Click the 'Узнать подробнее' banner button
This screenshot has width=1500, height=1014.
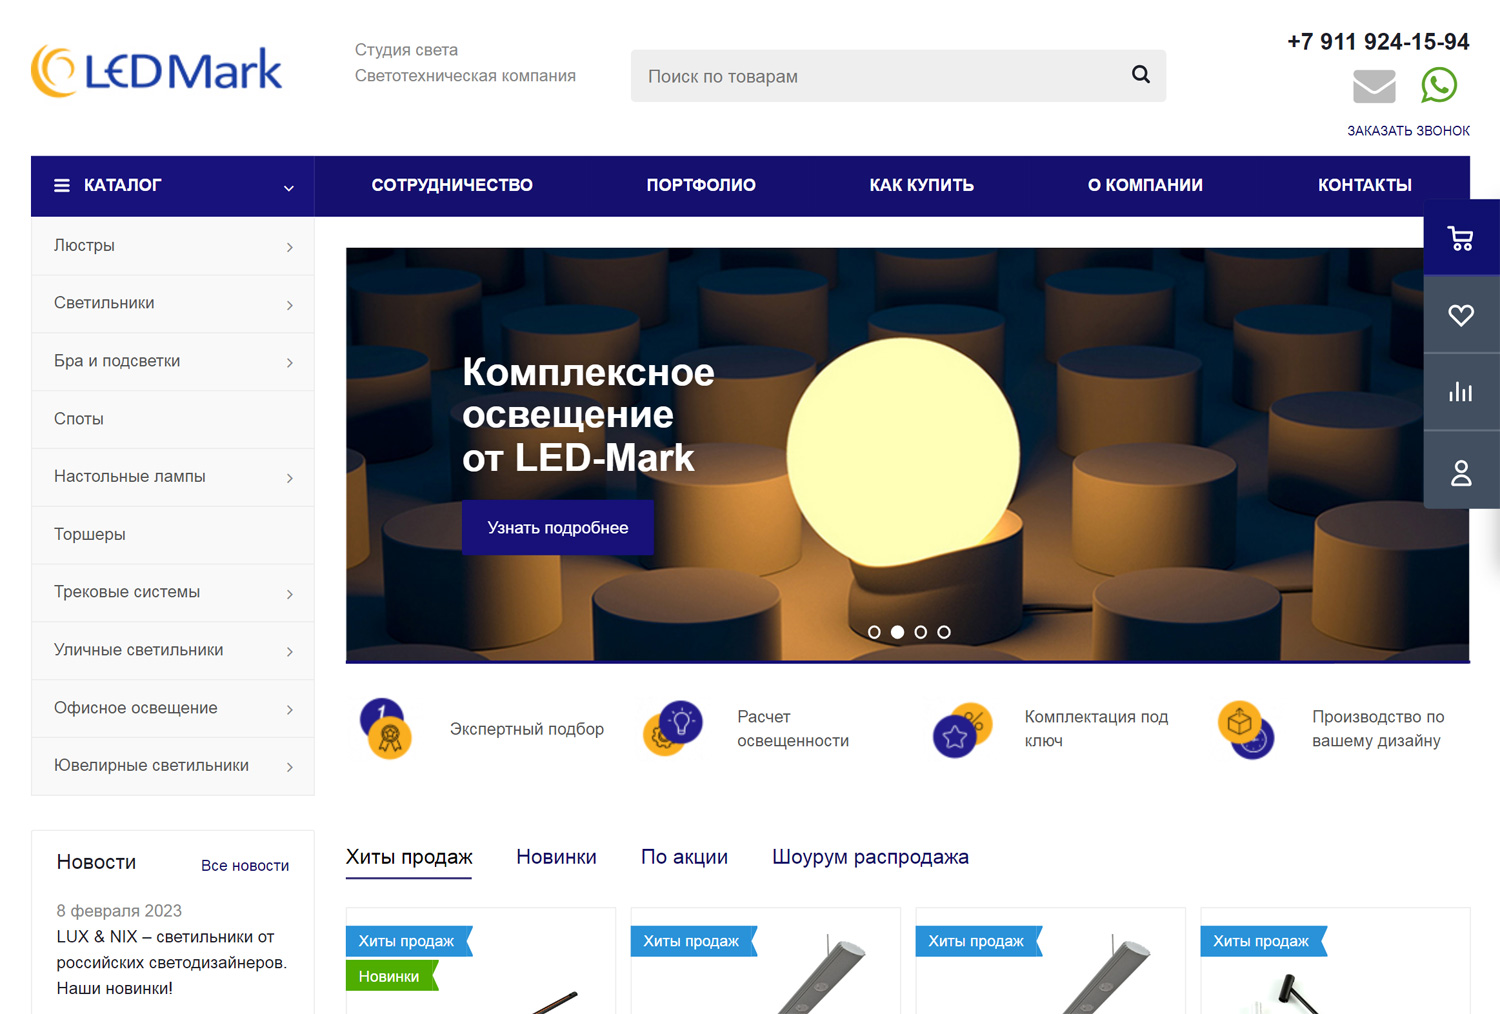pos(557,527)
